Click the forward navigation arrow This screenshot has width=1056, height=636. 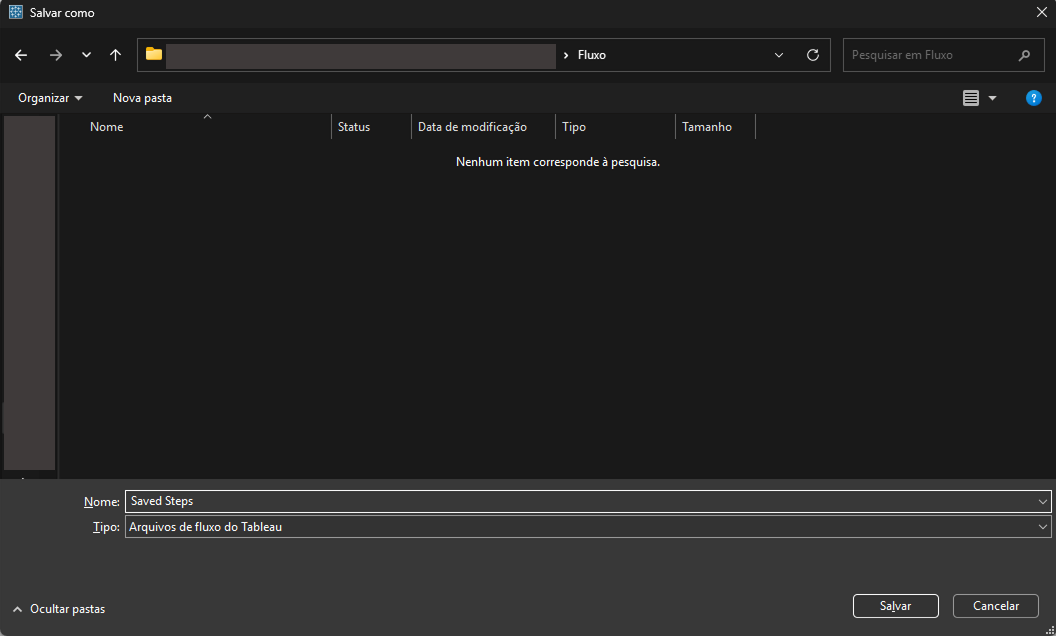coord(55,55)
